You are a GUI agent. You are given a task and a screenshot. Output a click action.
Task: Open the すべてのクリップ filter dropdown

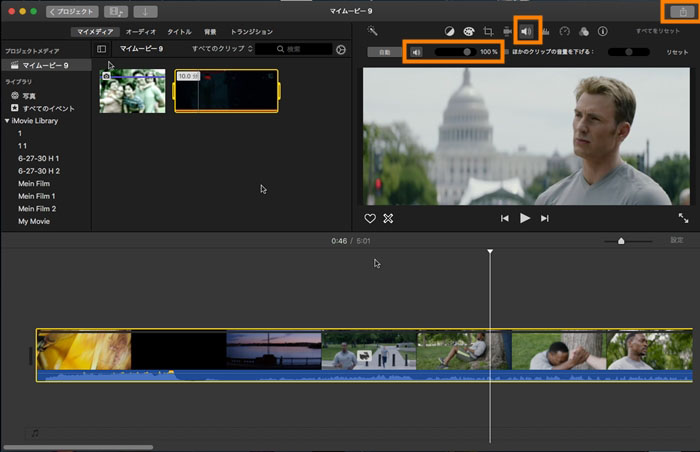[218, 49]
